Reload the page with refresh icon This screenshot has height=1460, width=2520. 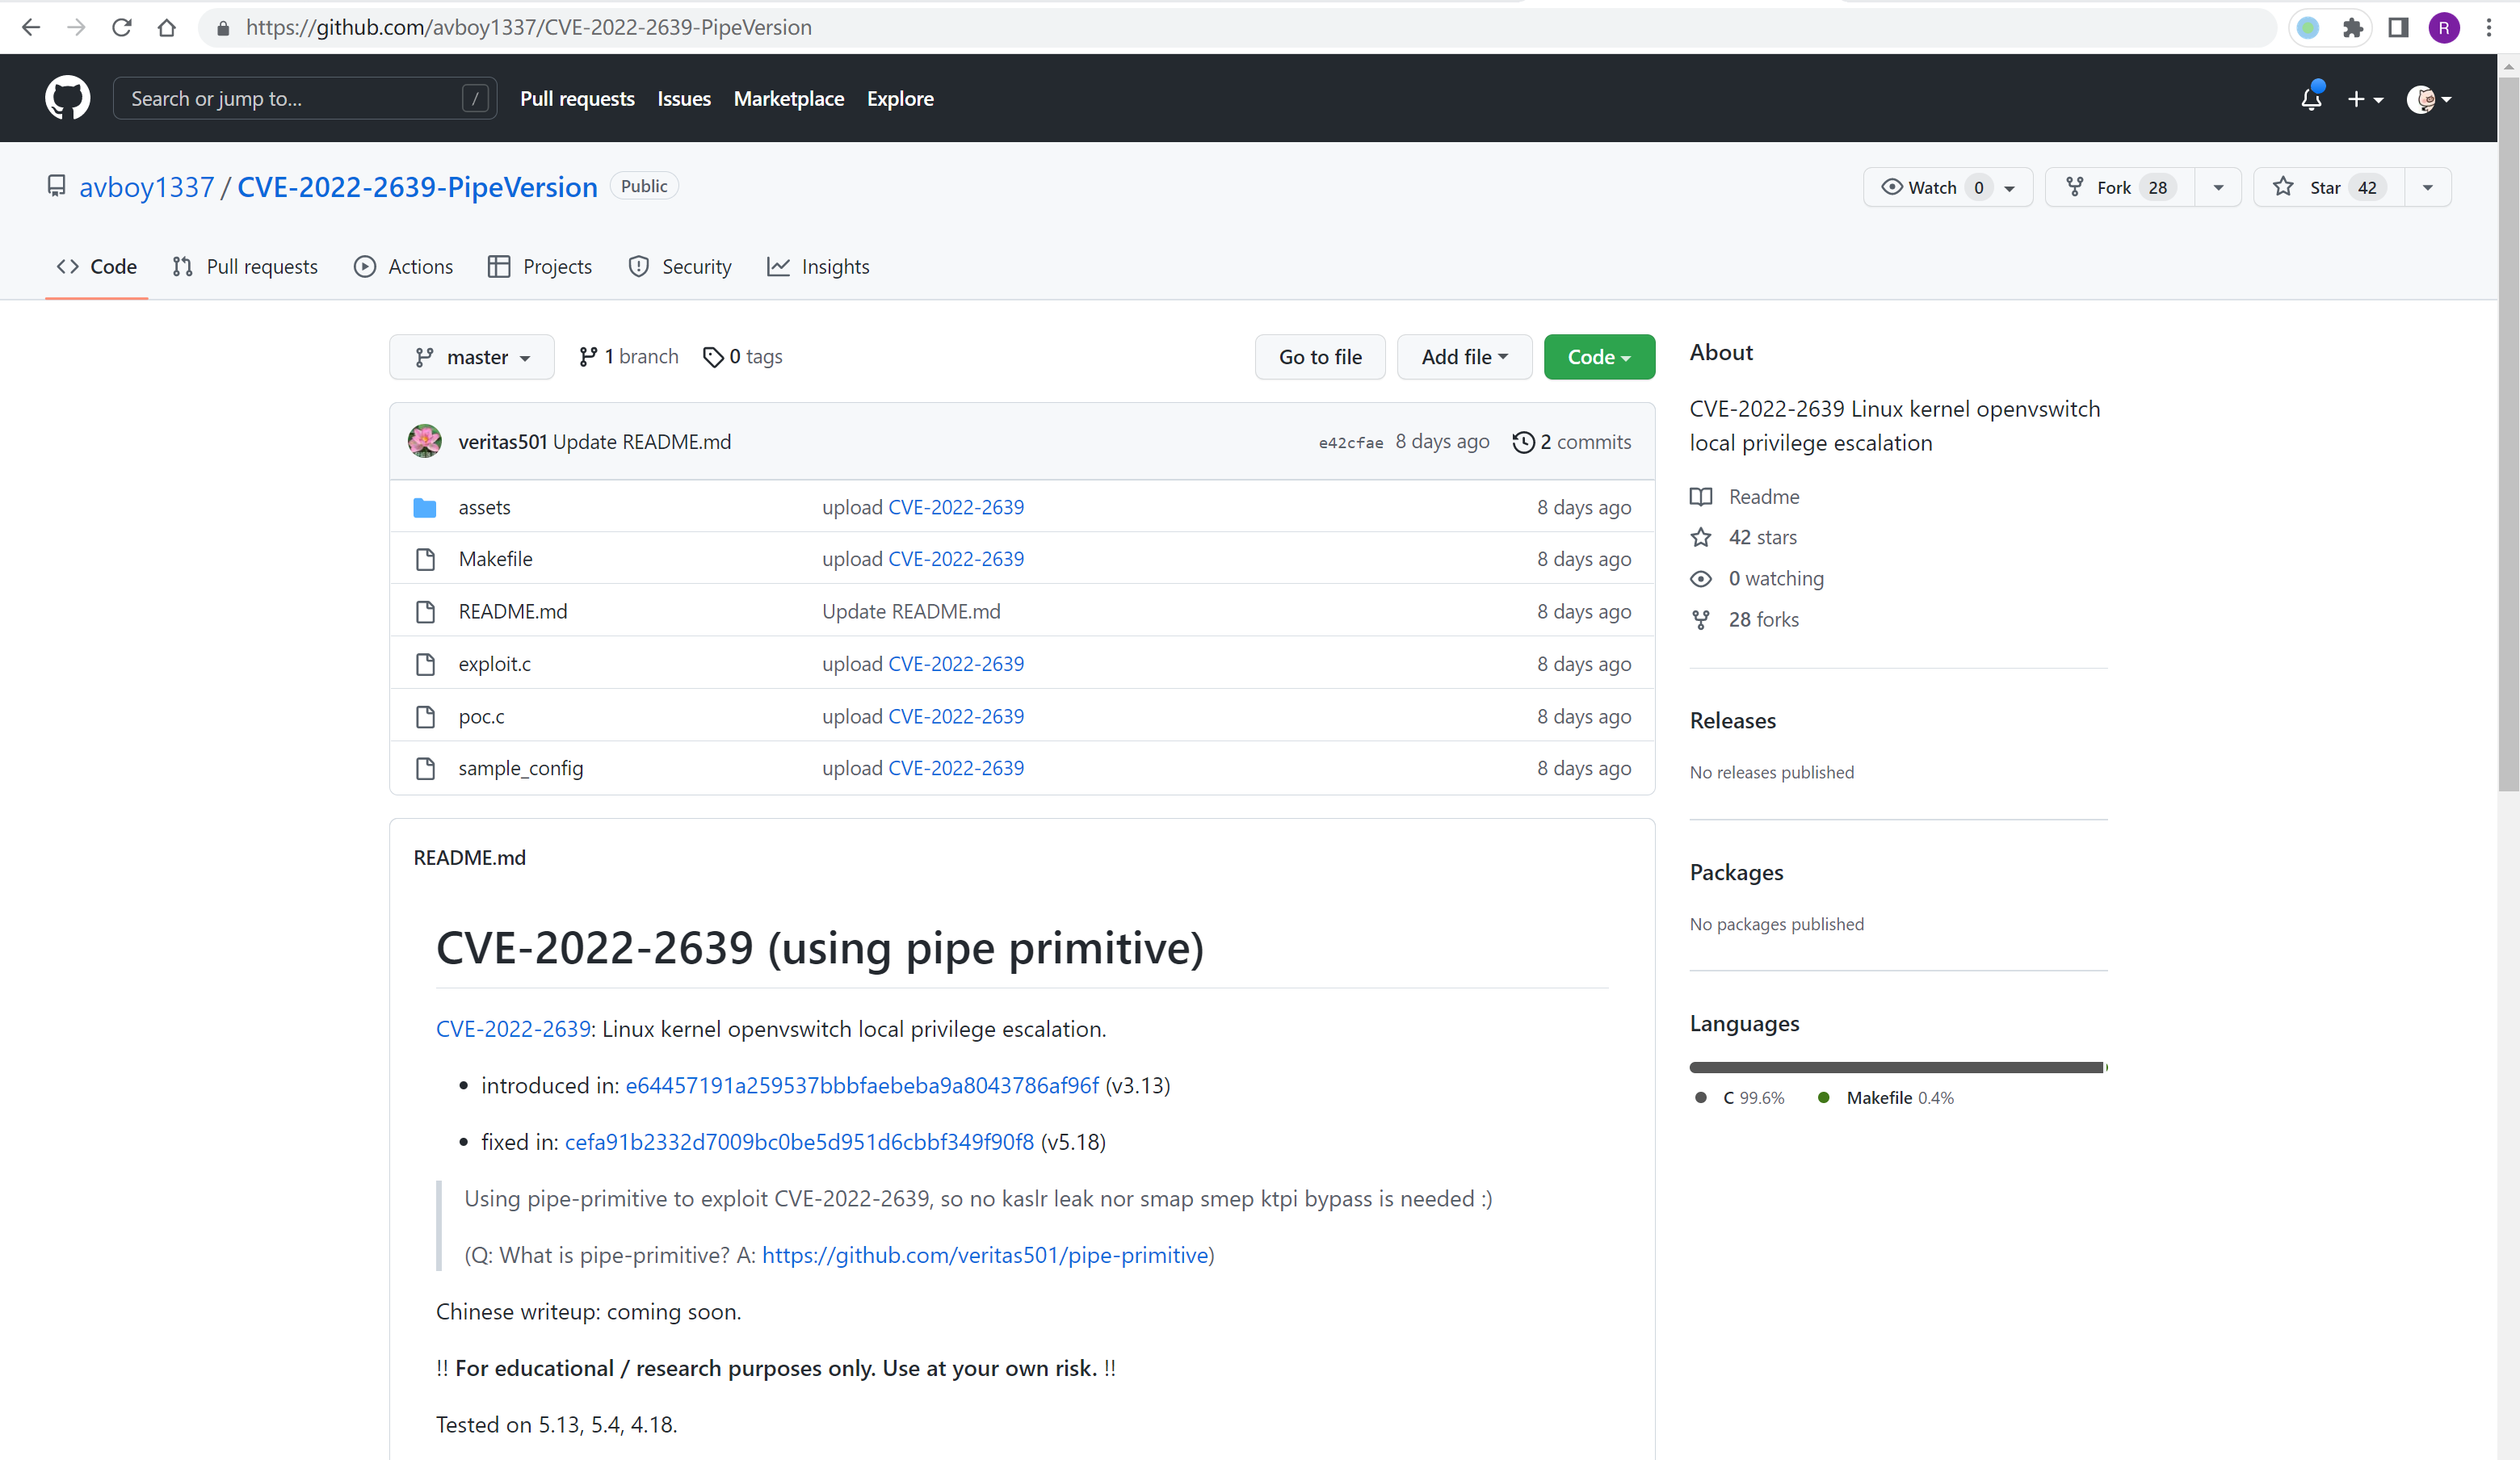click(x=122, y=28)
